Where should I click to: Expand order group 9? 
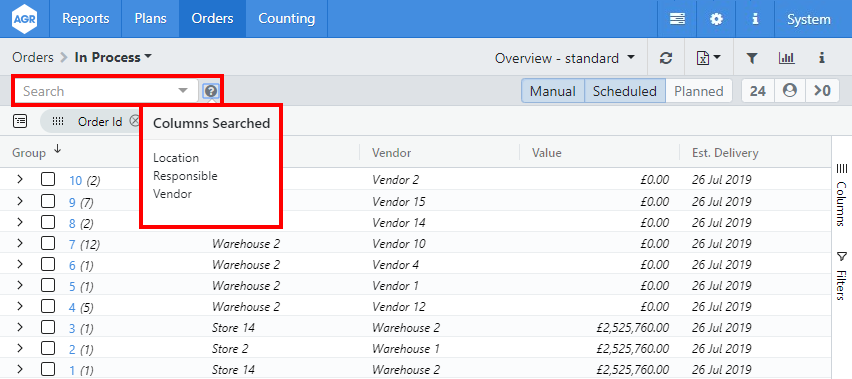[x=20, y=201]
